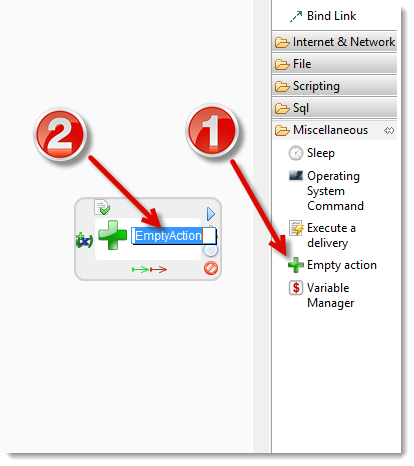Screen dimensions: 414x466
Task: Pick the green plus Empty action icon
Action: (x=296, y=265)
